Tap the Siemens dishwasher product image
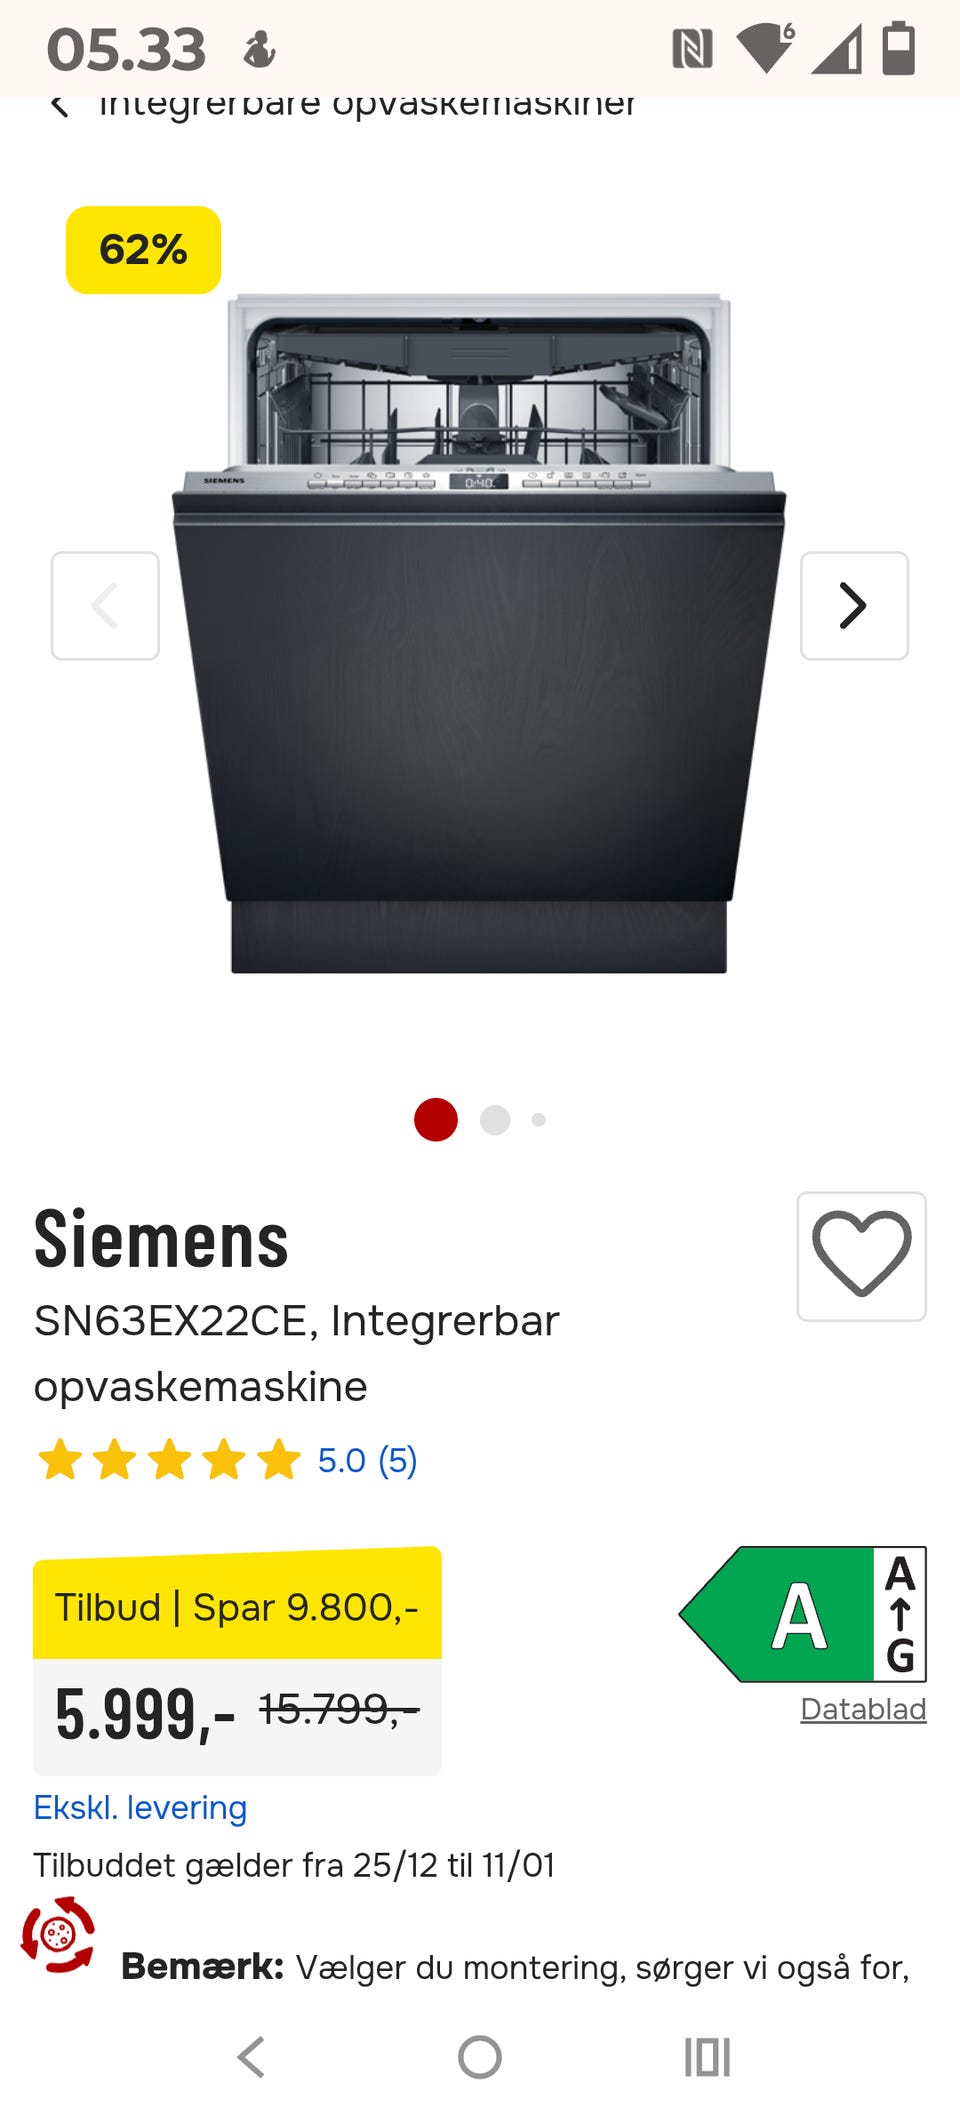The image size is (960, 2123). pos(479,633)
